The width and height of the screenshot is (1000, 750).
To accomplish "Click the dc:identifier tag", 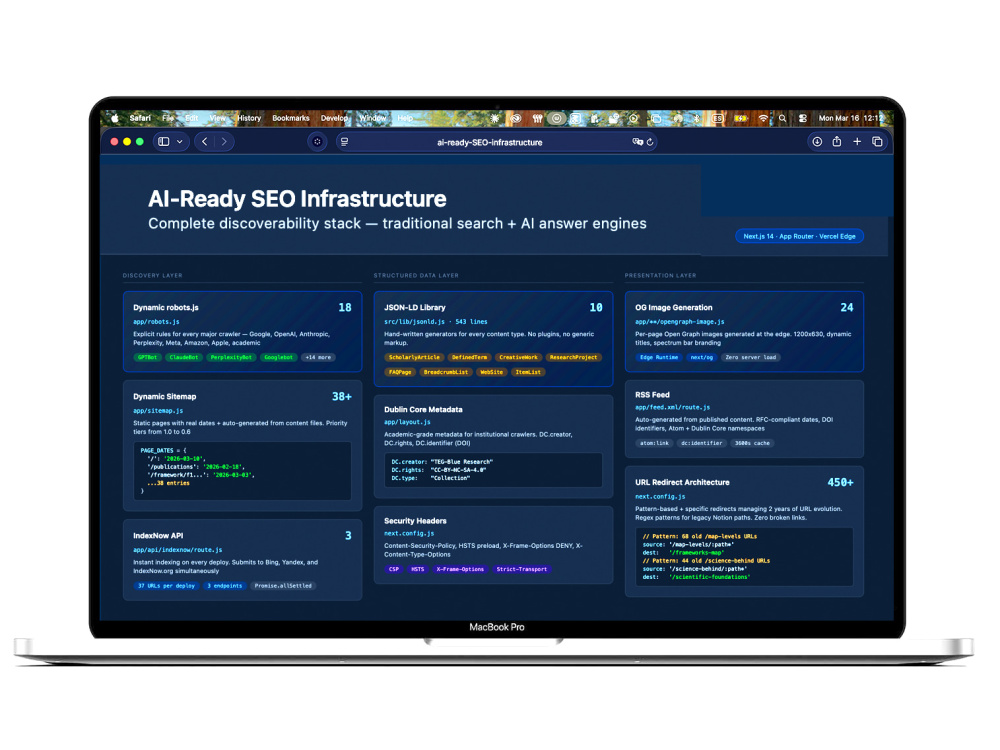I will [x=702, y=443].
